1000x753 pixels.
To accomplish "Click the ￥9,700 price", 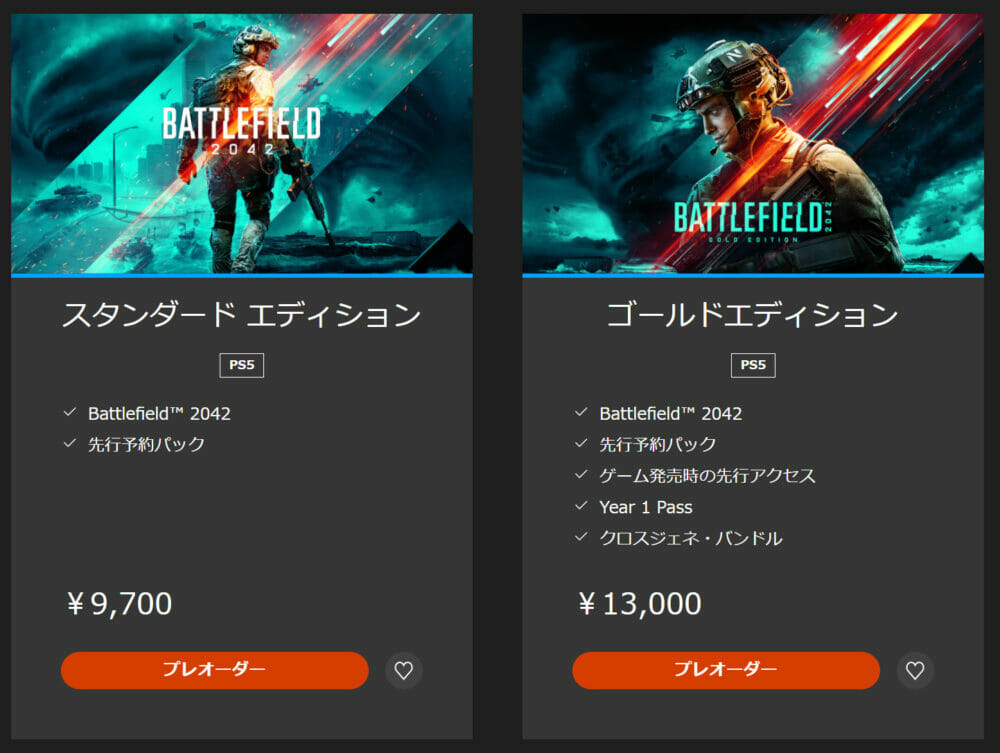I will pos(119,604).
